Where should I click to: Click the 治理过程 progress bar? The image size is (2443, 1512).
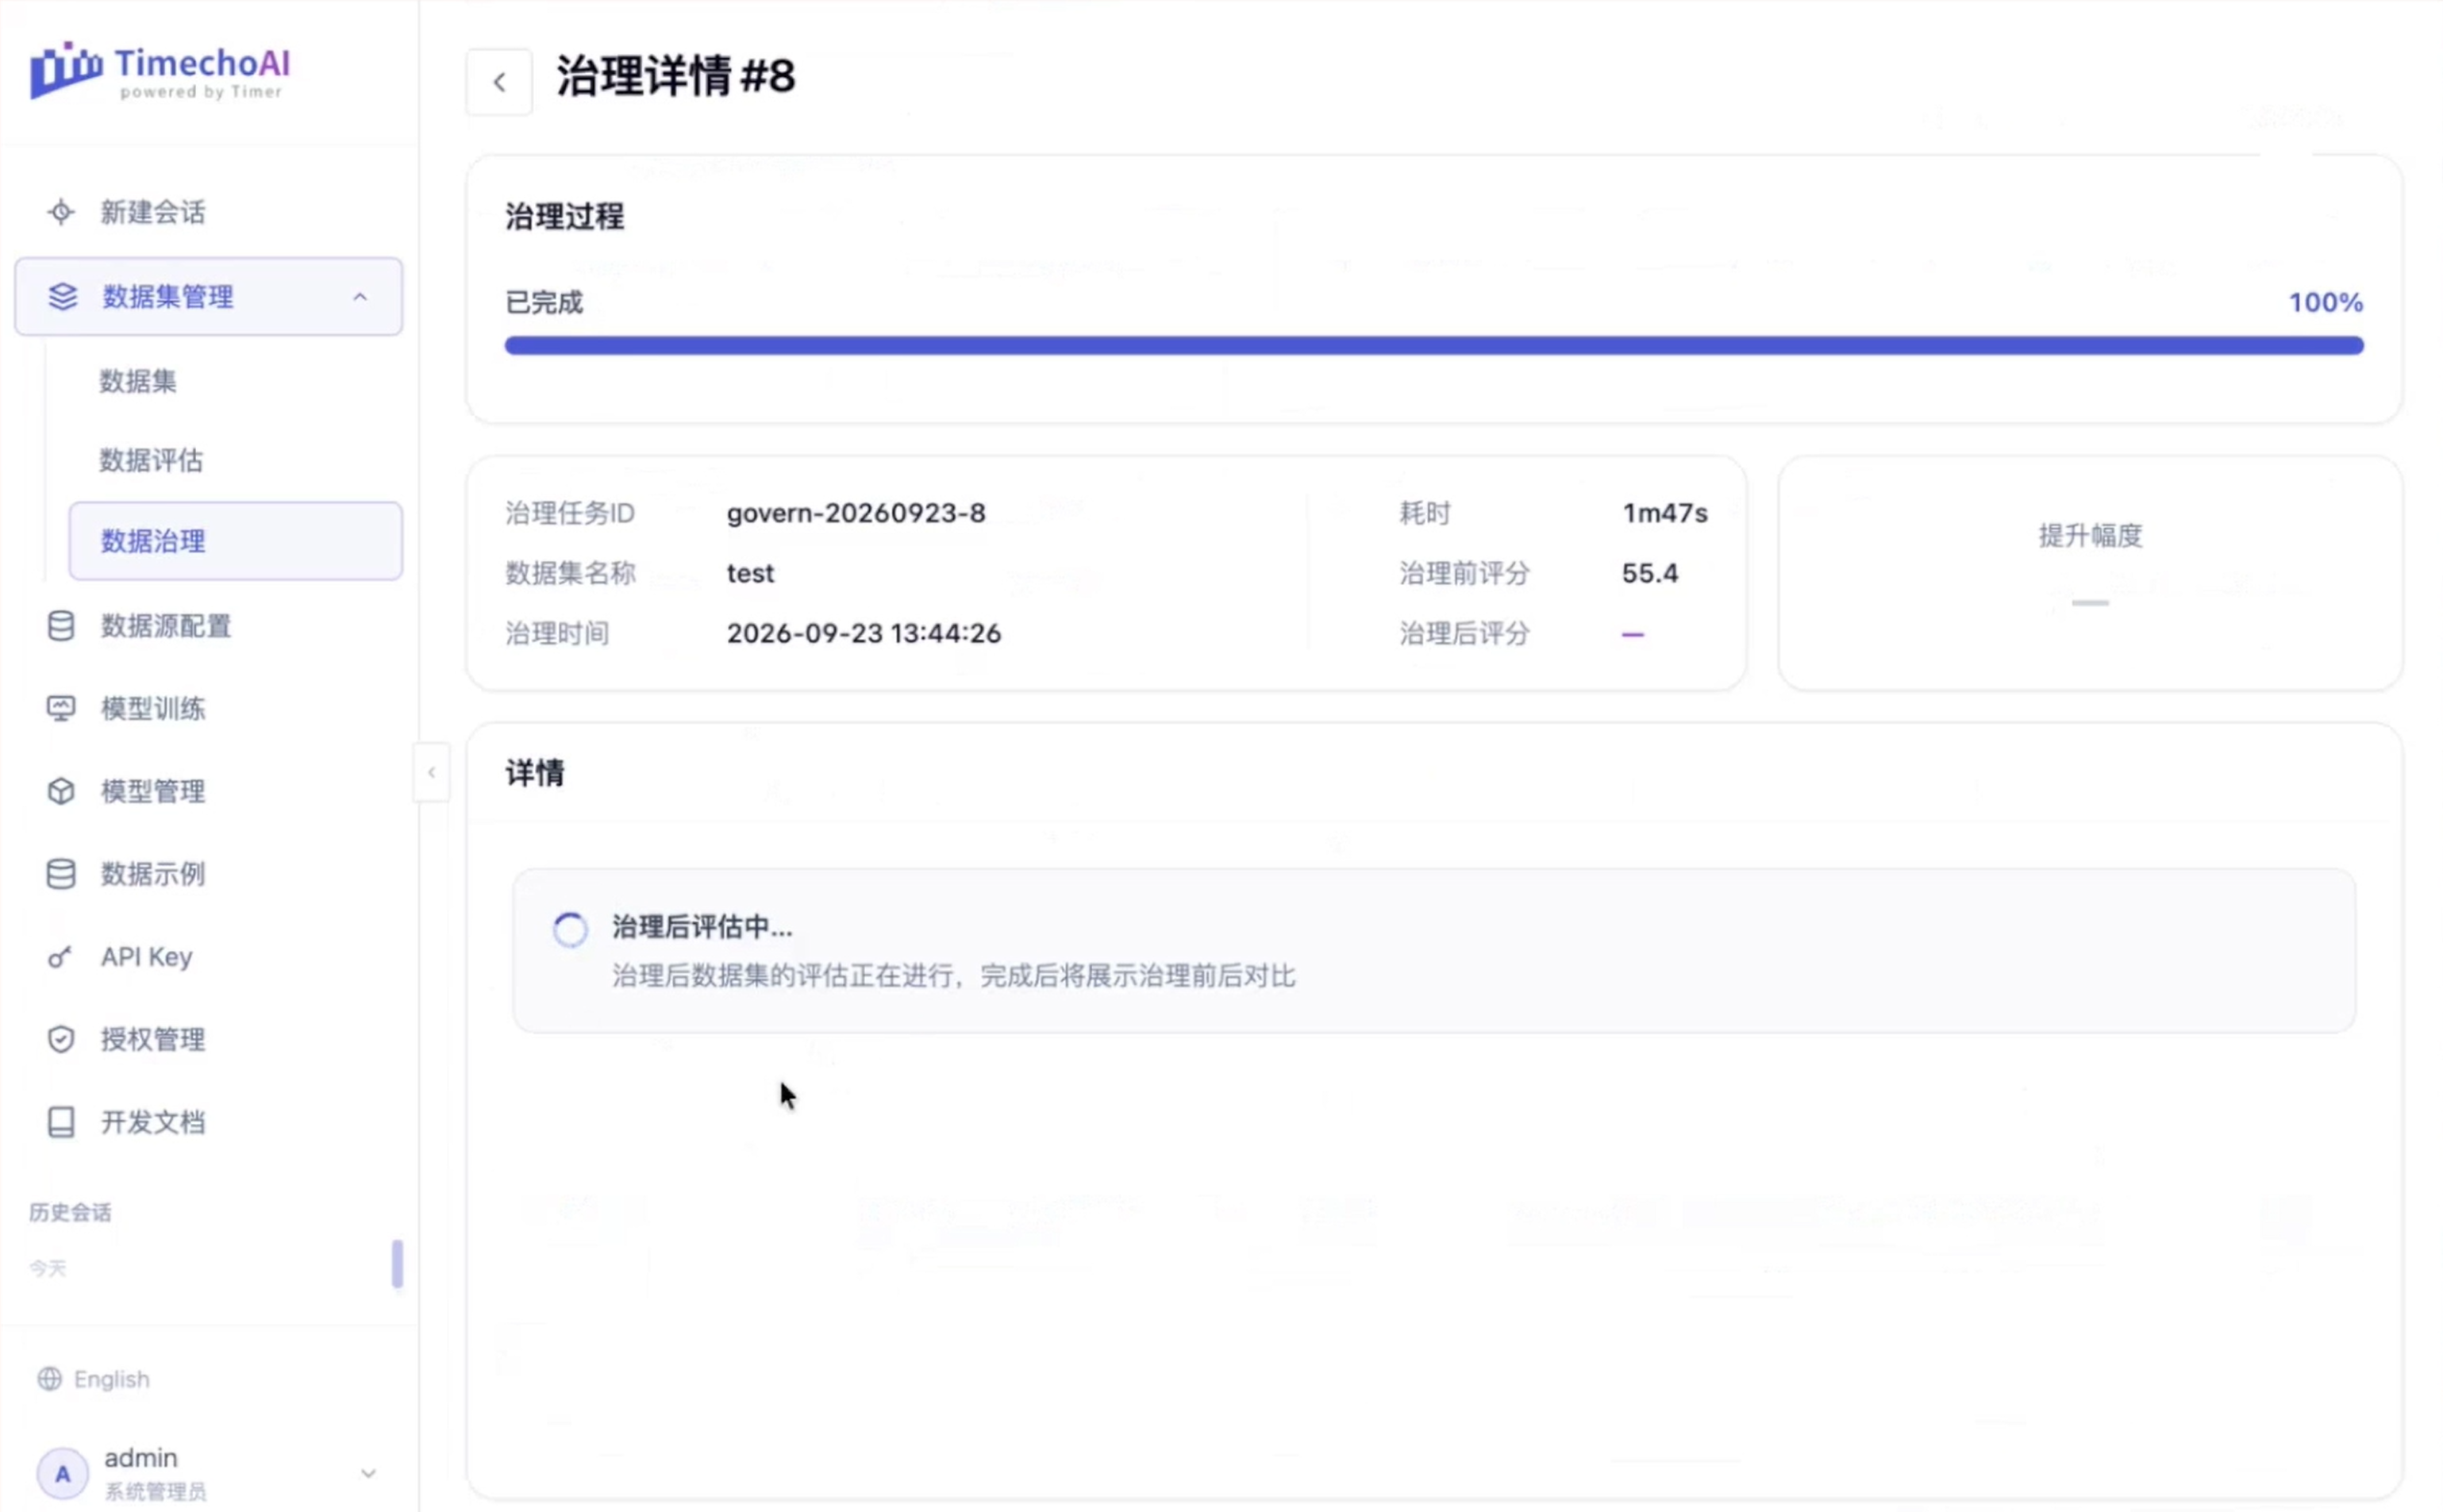(1434, 346)
